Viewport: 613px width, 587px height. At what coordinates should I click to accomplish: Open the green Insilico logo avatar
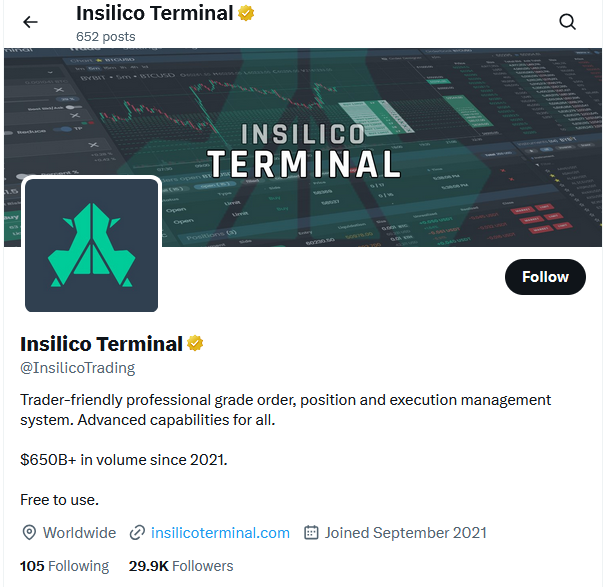coord(92,245)
